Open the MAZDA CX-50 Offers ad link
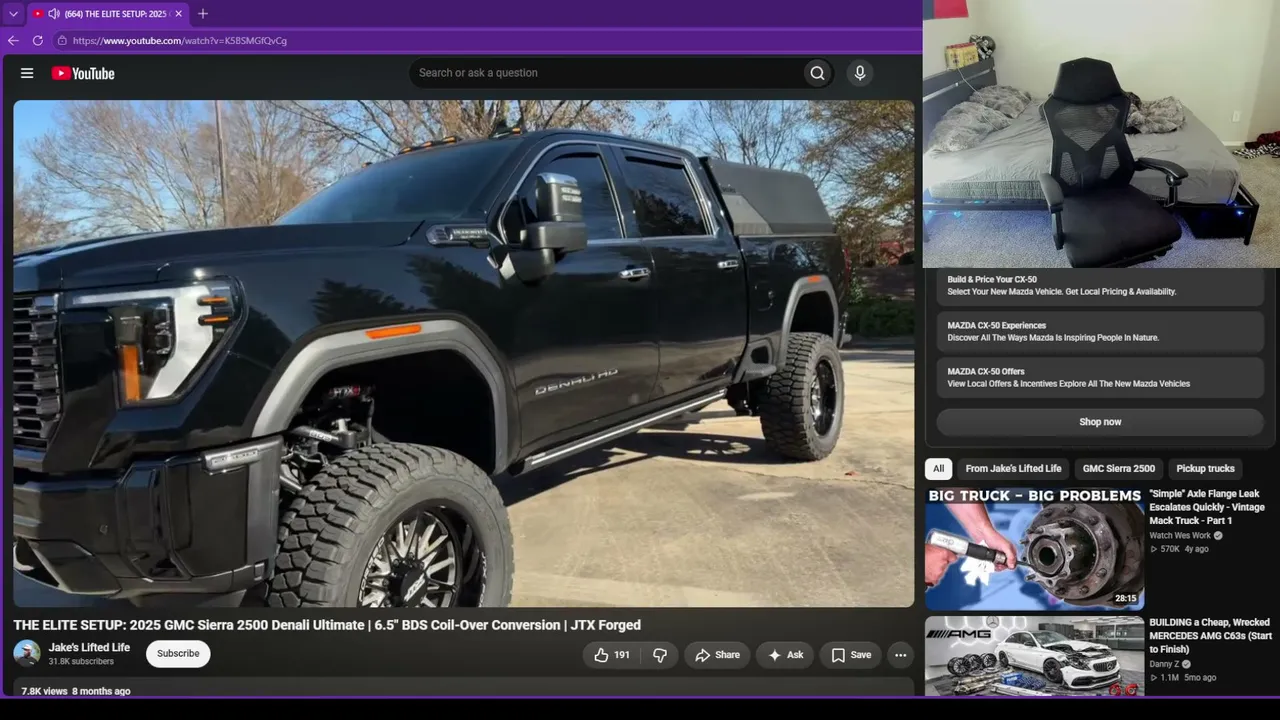The height and width of the screenshot is (720, 1280). tap(1100, 378)
